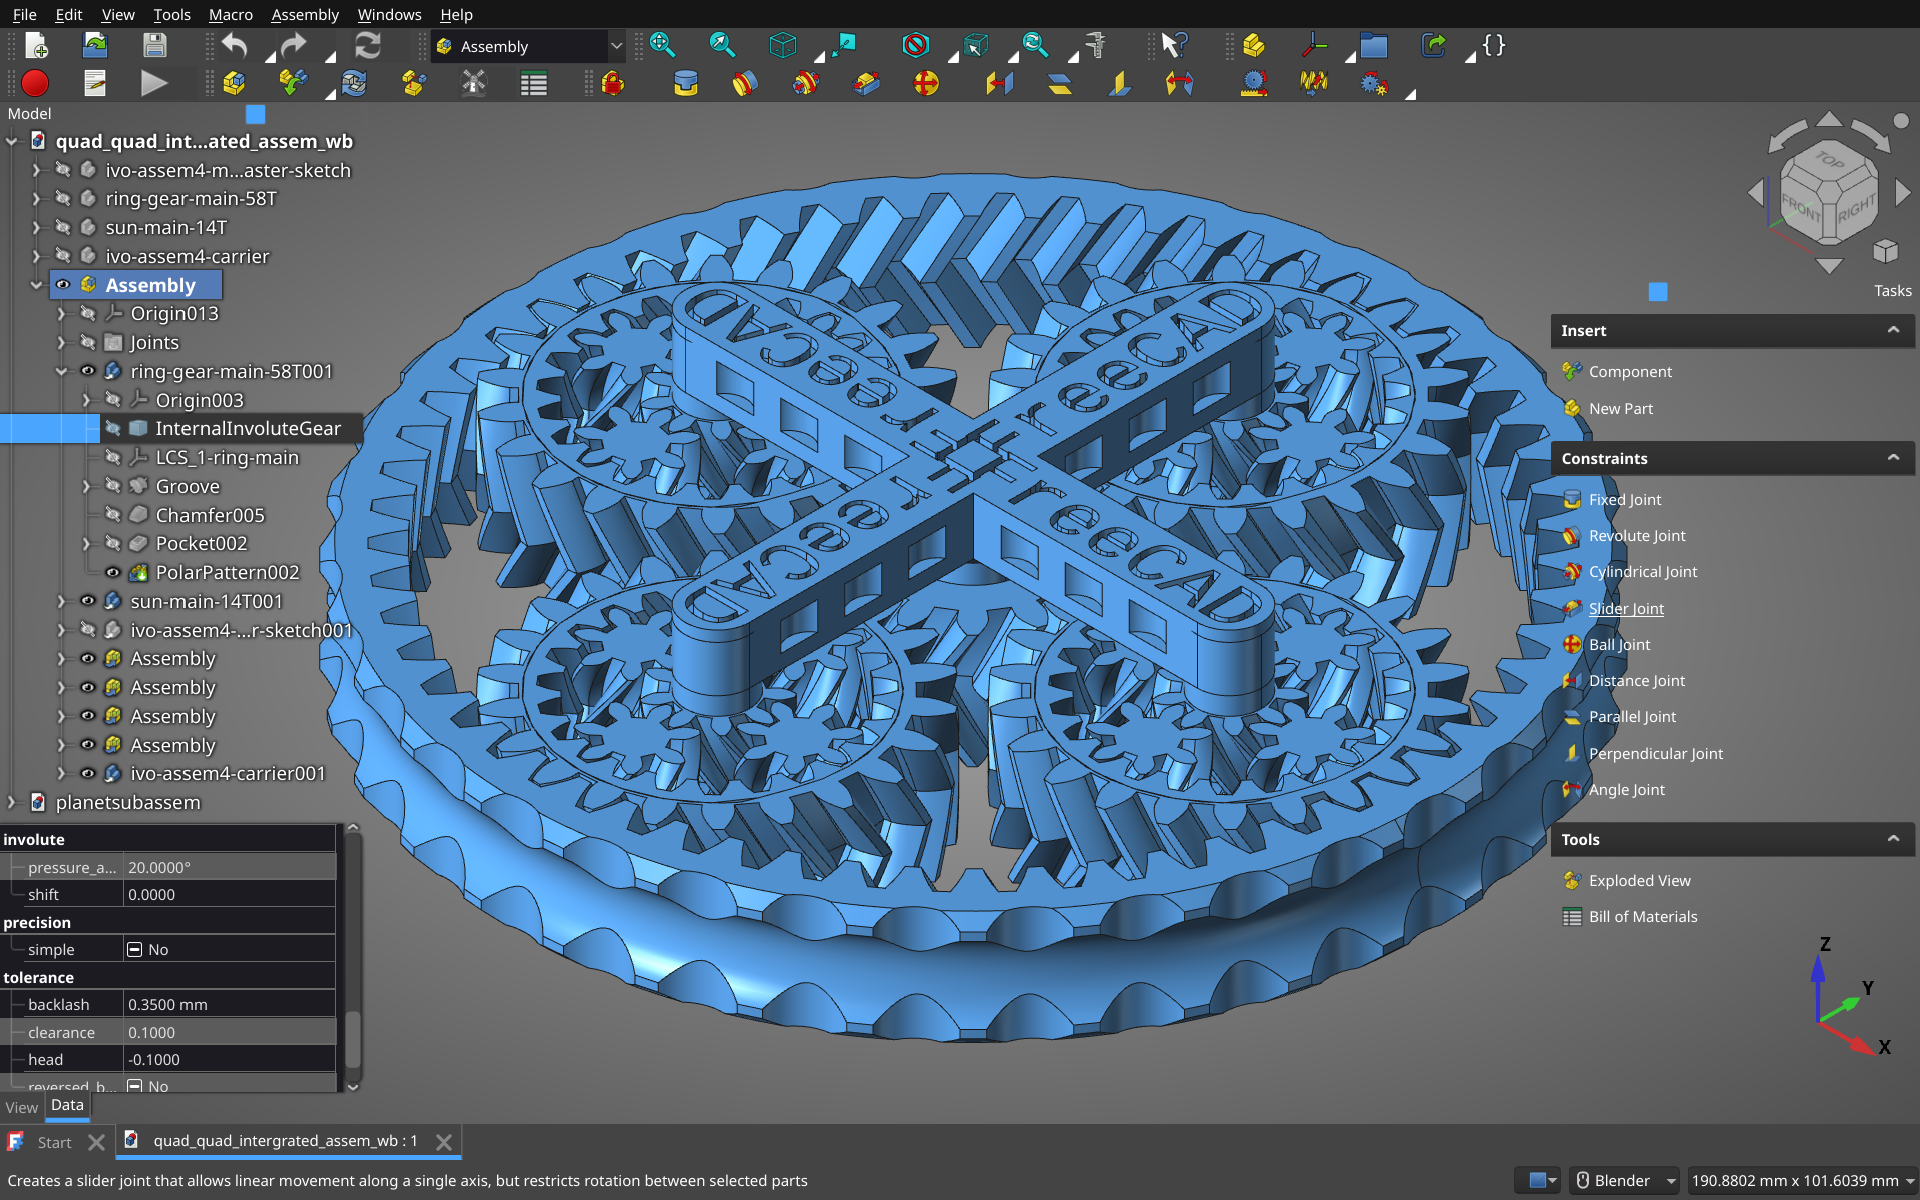Toggle visibility of PolarPattern002
This screenshot has height=1200, width=1920.
113,573
